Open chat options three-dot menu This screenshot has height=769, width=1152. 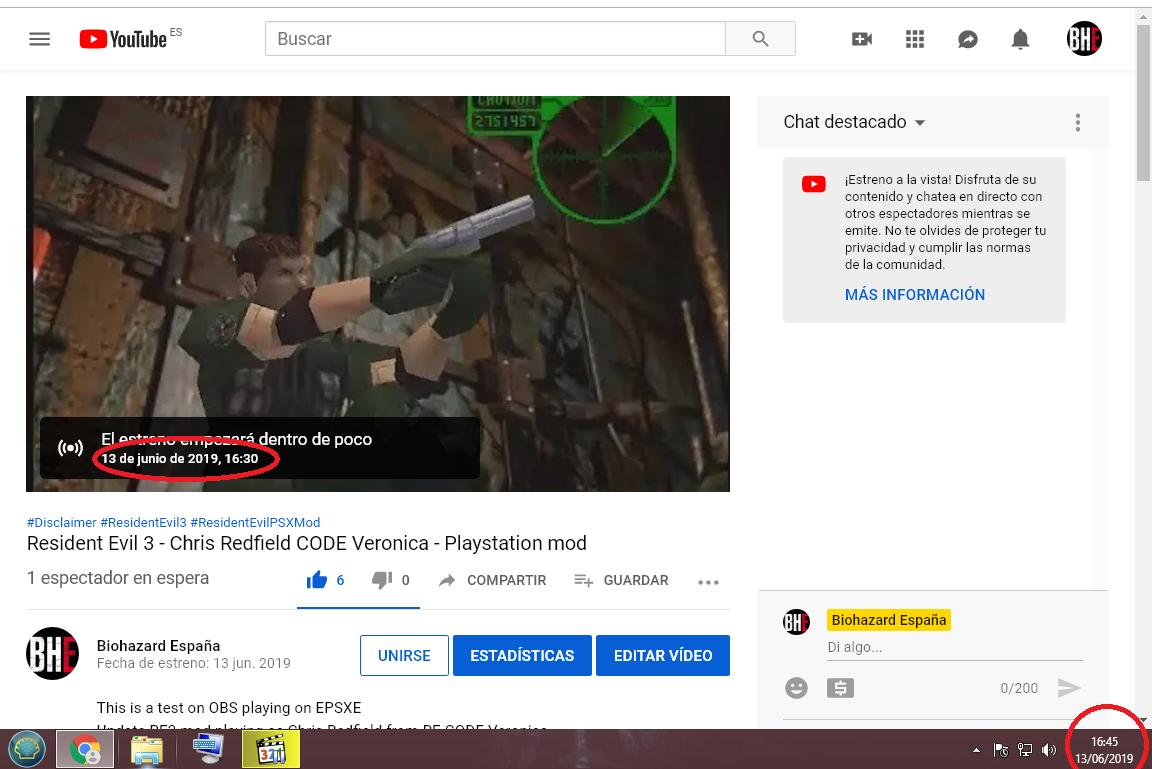(x=1078, y=122)
